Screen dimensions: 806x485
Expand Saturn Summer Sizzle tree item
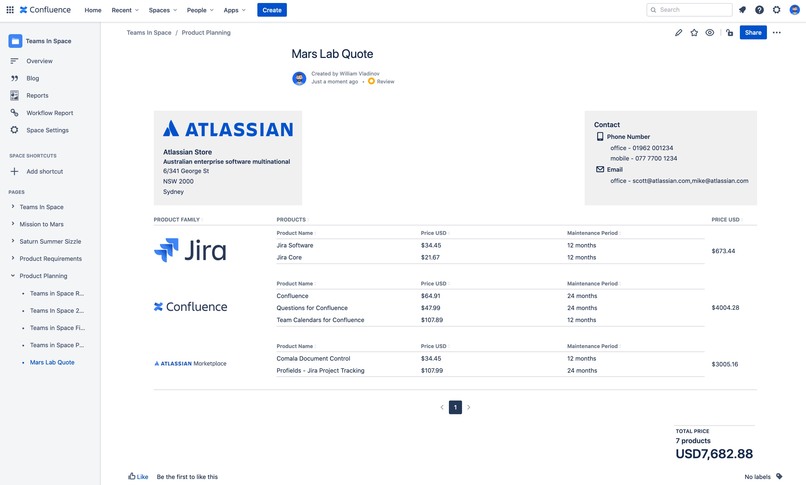click(13, 241)
